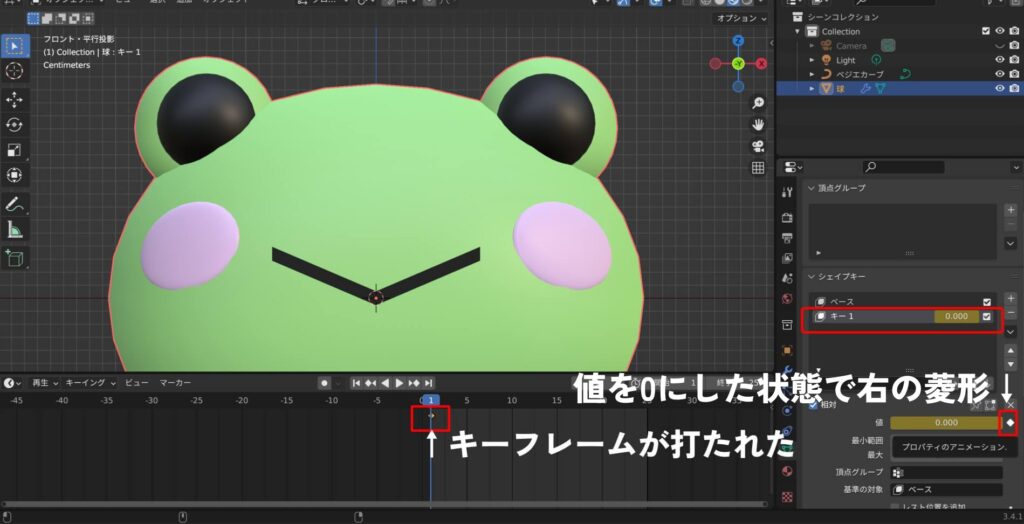Uncheck the ベース shape key checkbox
1024x524 pixels.
click(x=987, y=301)
